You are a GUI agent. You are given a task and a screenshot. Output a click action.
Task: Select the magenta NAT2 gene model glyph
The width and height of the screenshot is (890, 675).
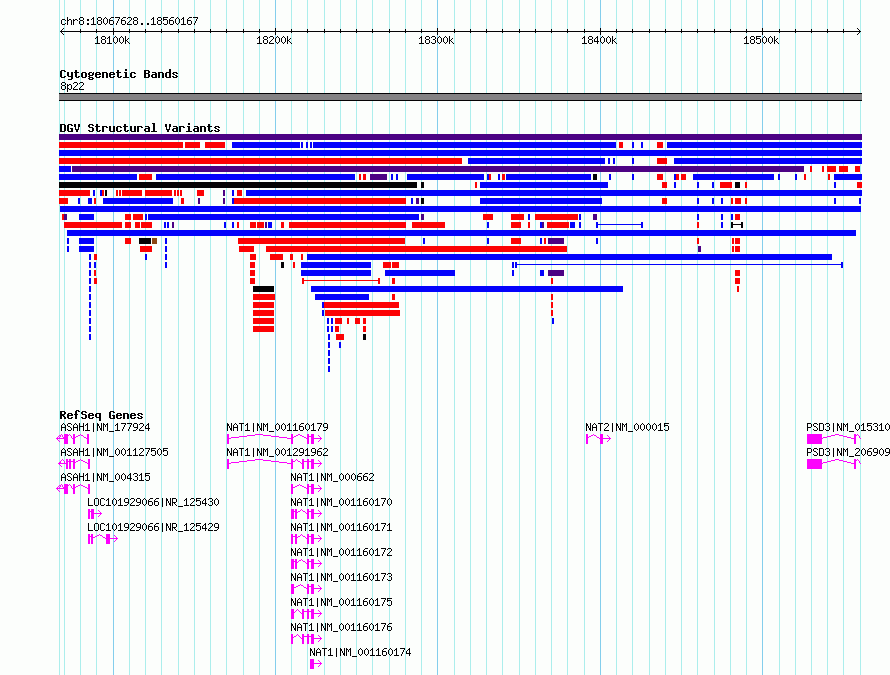[598, 439]
